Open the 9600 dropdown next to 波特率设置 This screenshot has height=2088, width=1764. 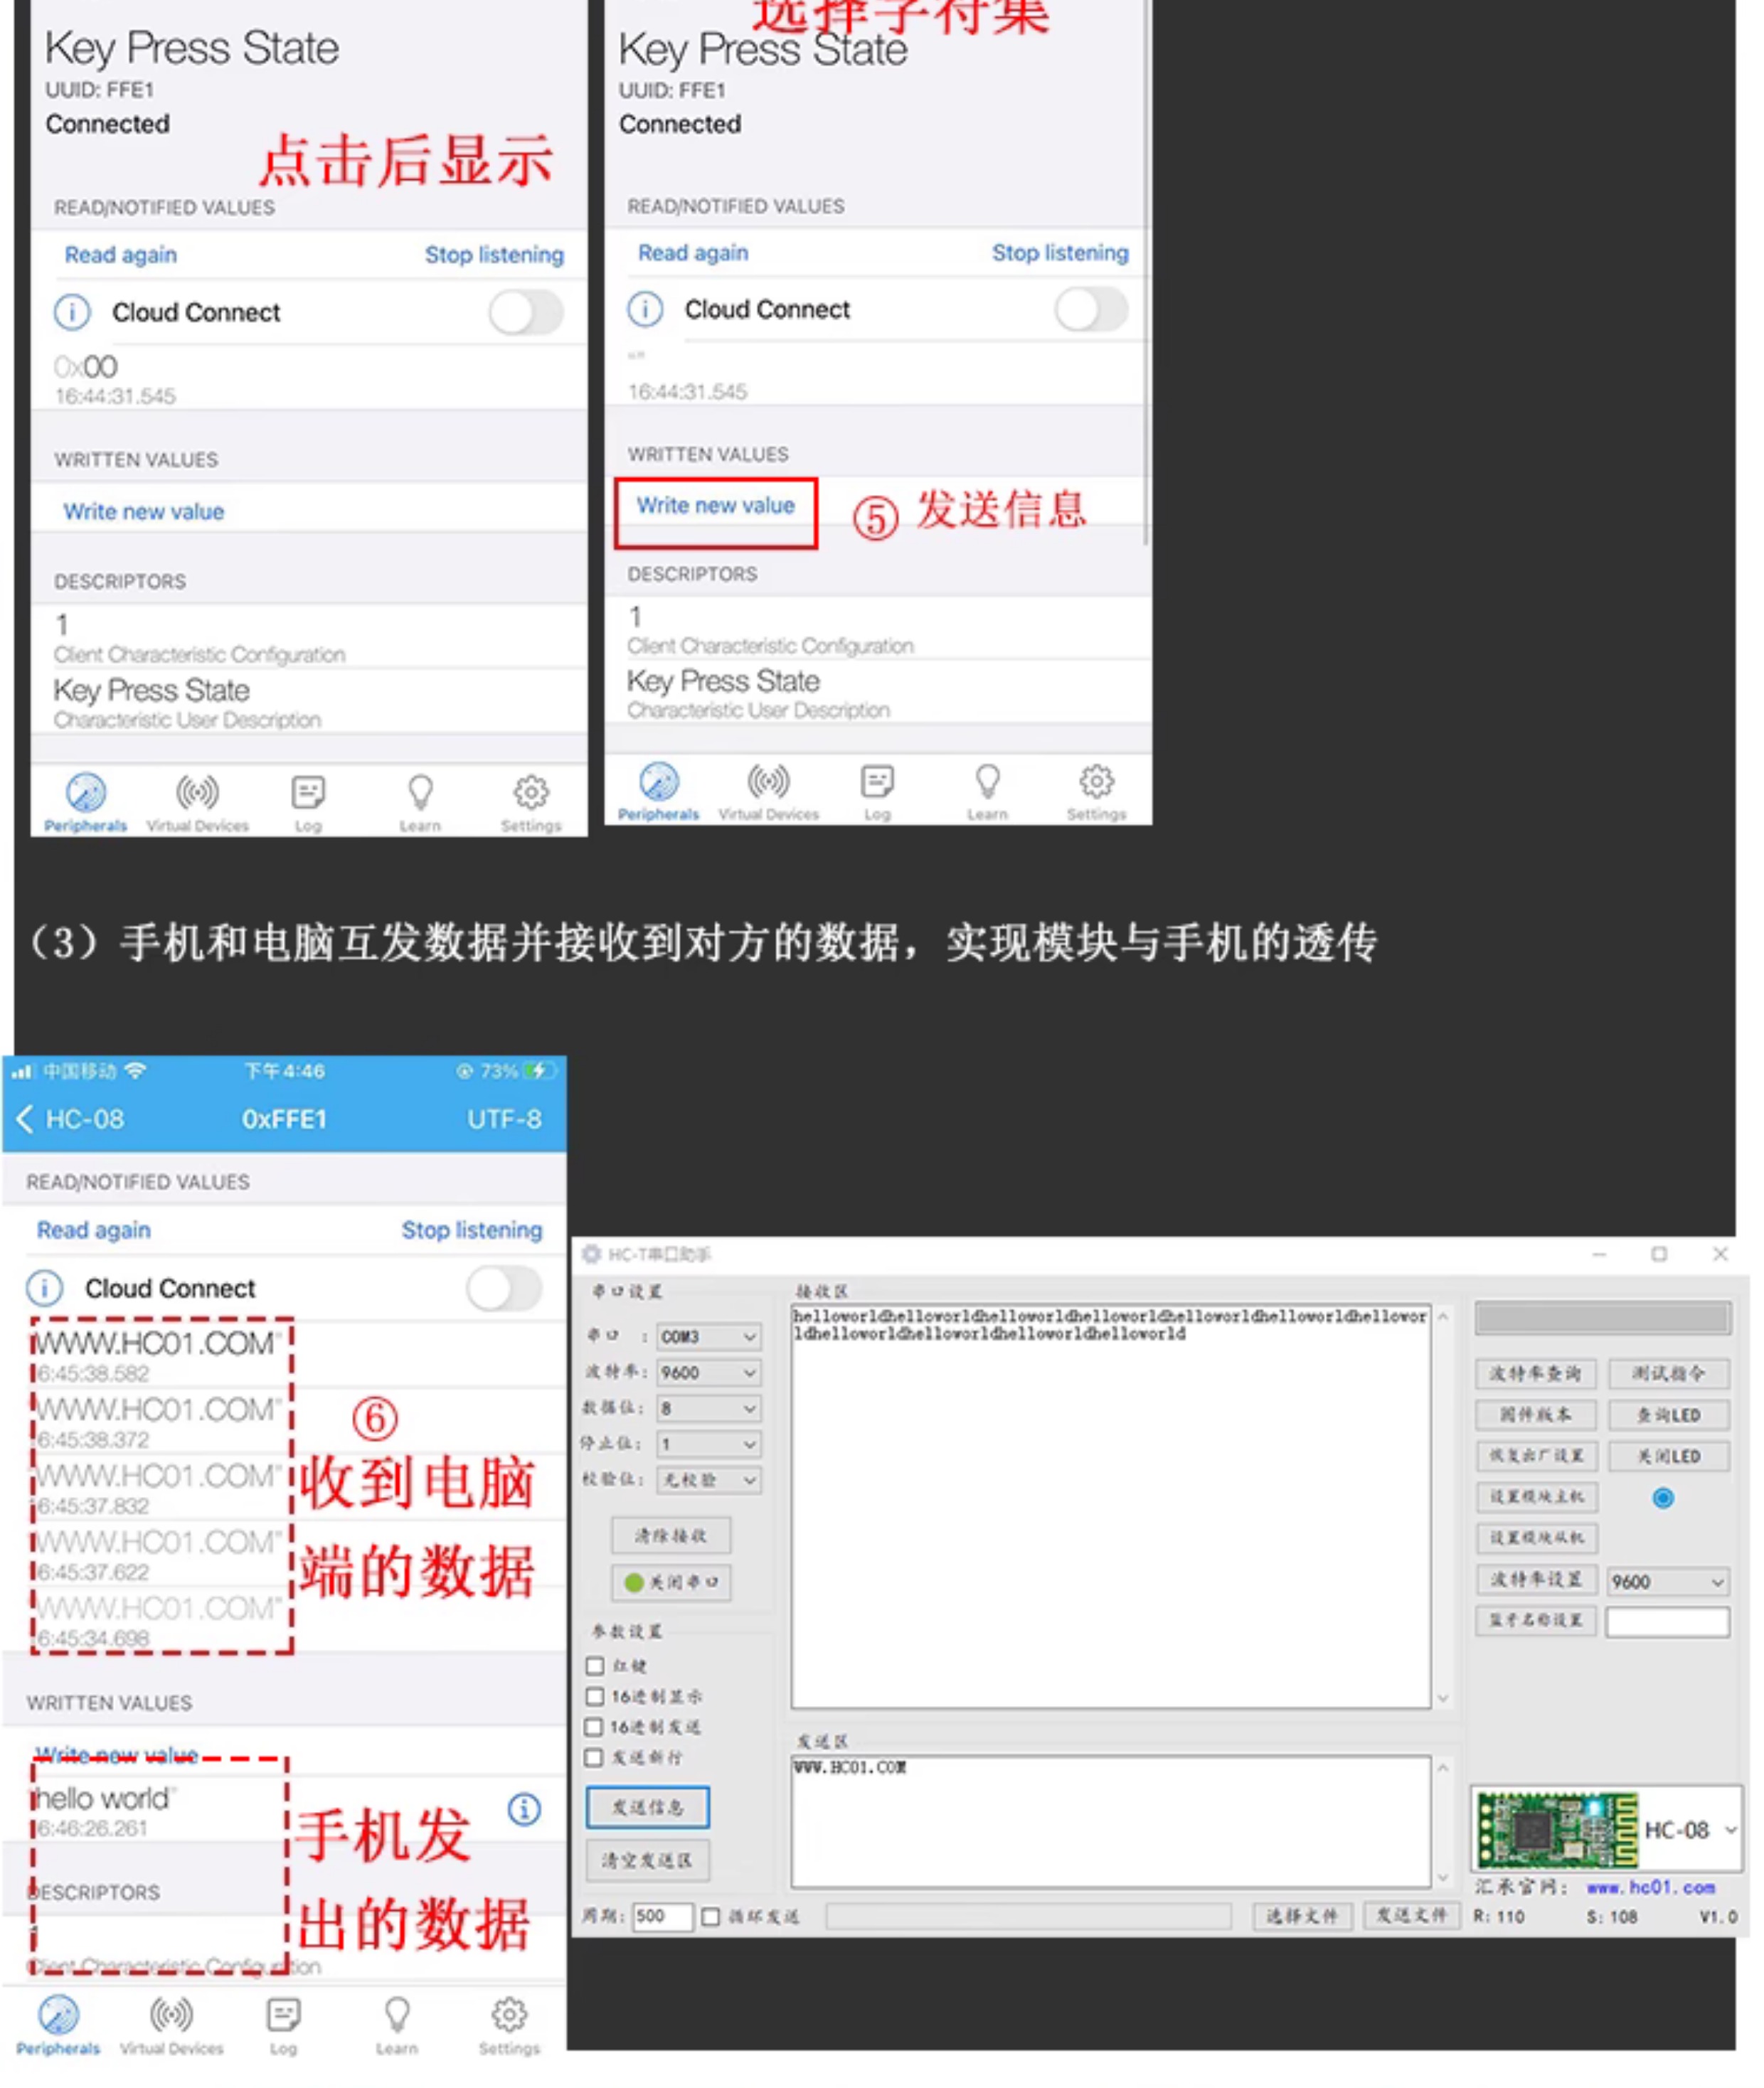tap(1668, 1581)
